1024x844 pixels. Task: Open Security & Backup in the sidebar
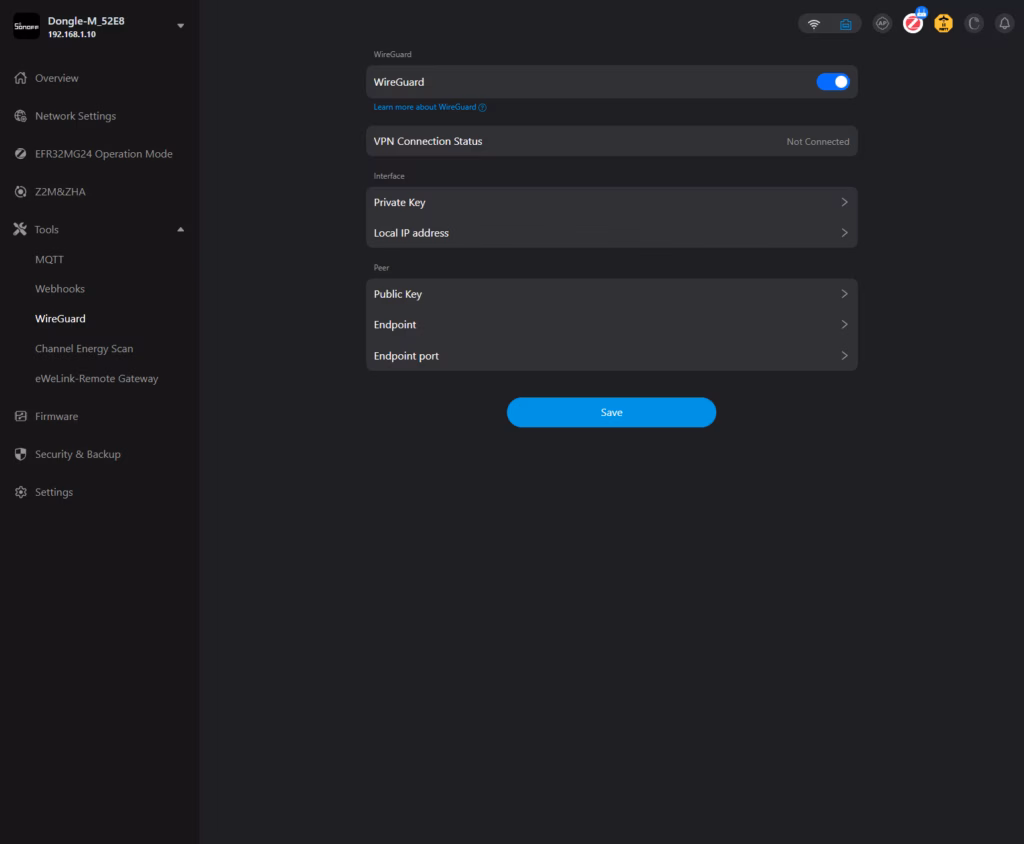pos(77,454)
